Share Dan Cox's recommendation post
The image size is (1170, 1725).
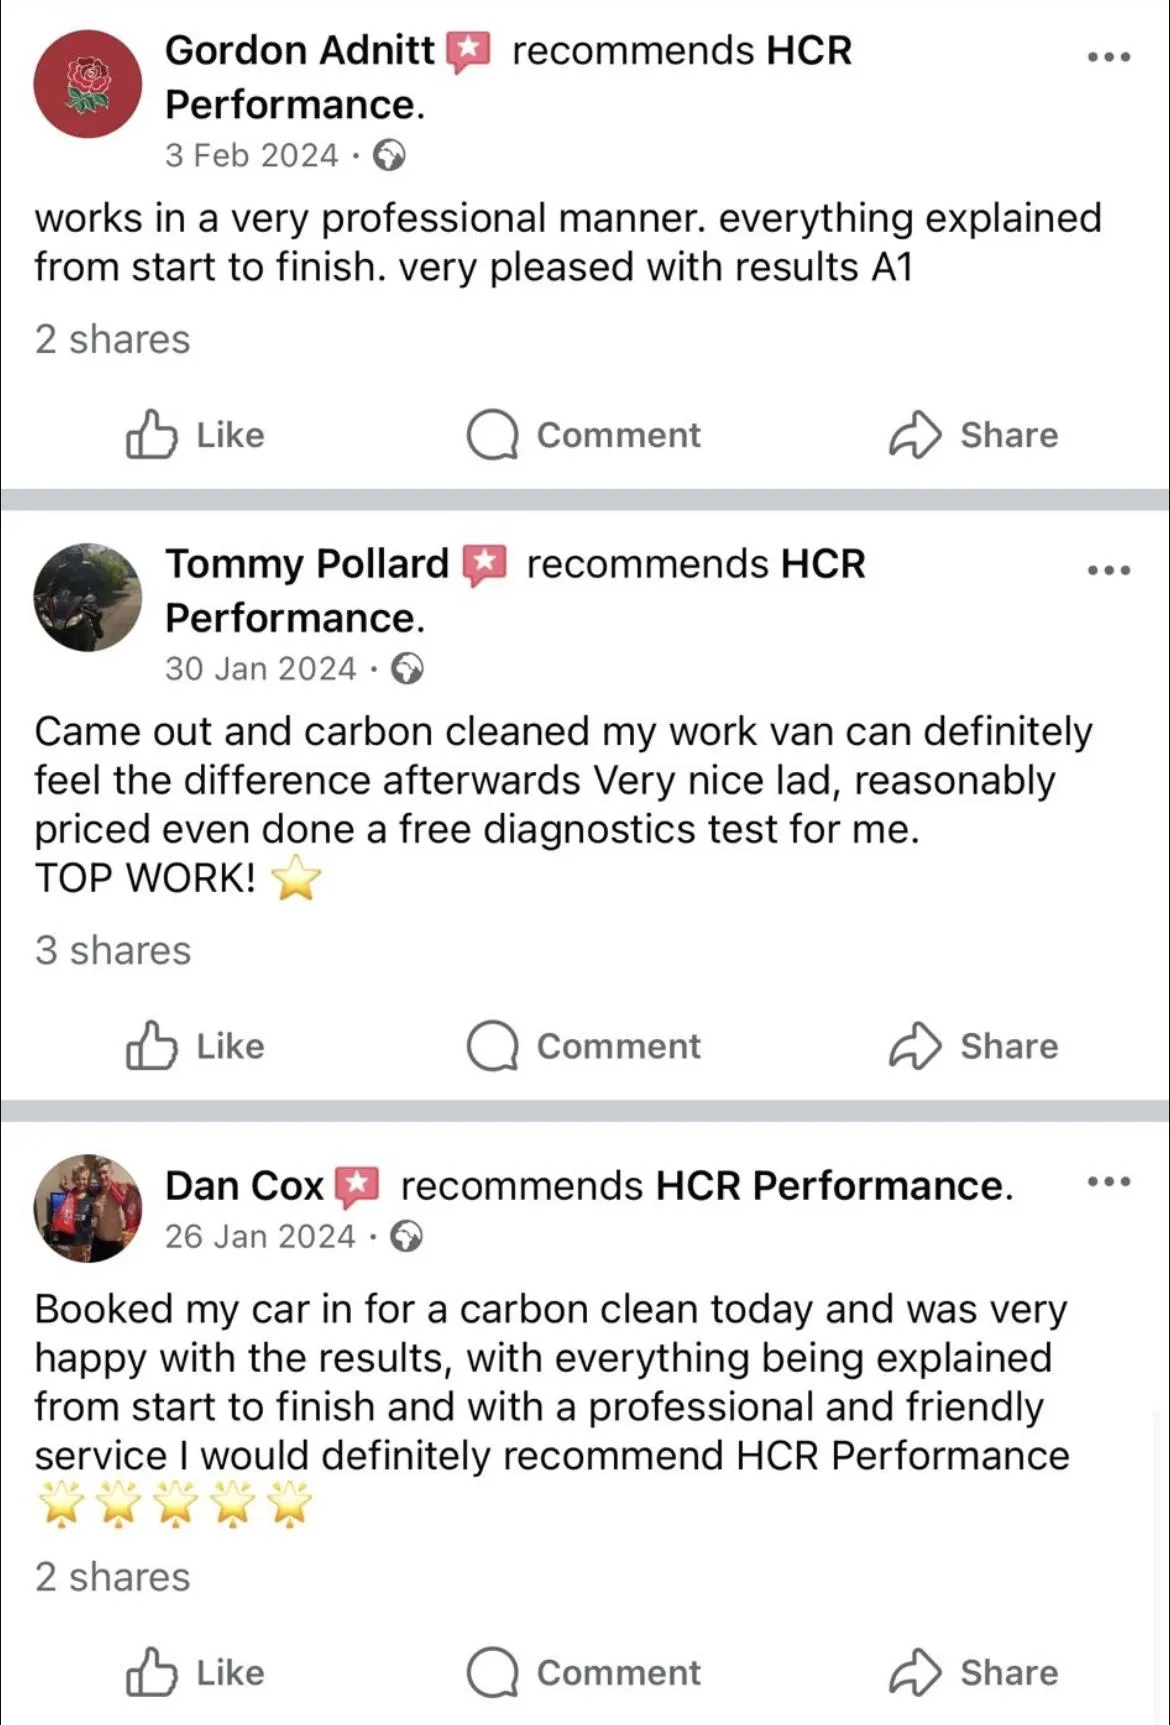(x=973, y=1673)
